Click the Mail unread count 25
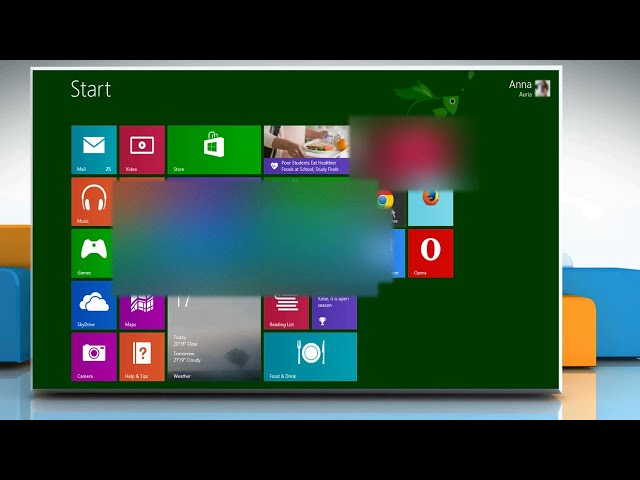The width and height of the screenshot is (640, 480). (x=108, y=169)
